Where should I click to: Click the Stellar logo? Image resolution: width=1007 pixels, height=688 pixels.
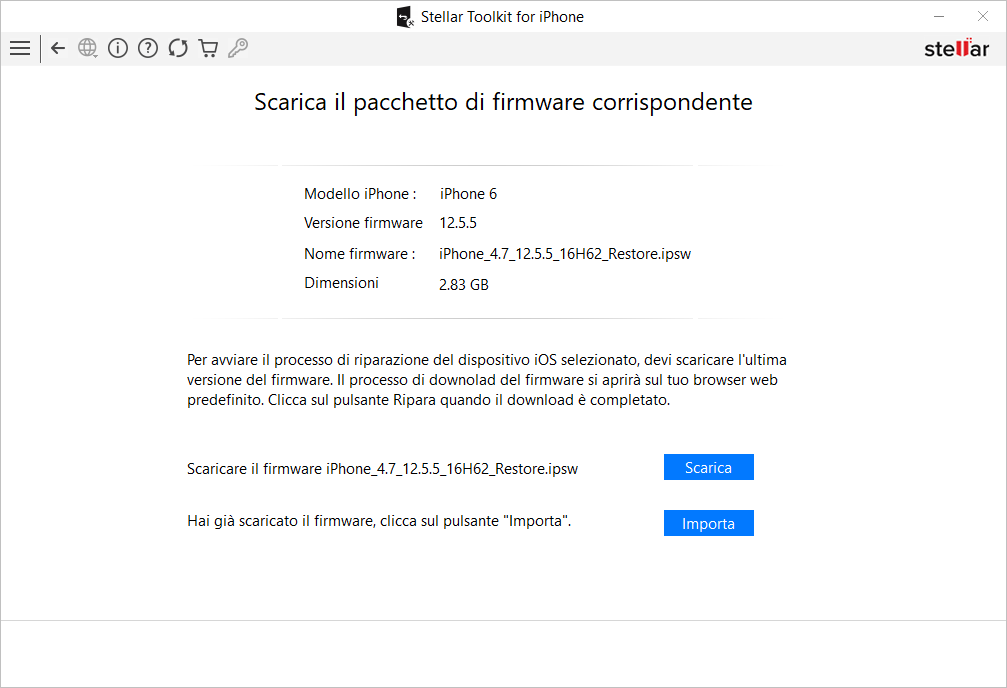point(956,48)
